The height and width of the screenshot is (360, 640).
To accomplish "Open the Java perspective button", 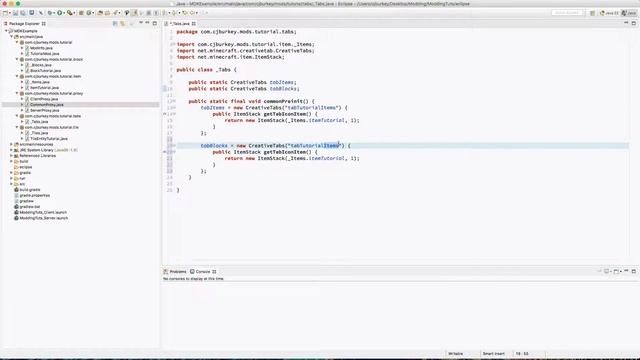I will click(x=629, y=13).
